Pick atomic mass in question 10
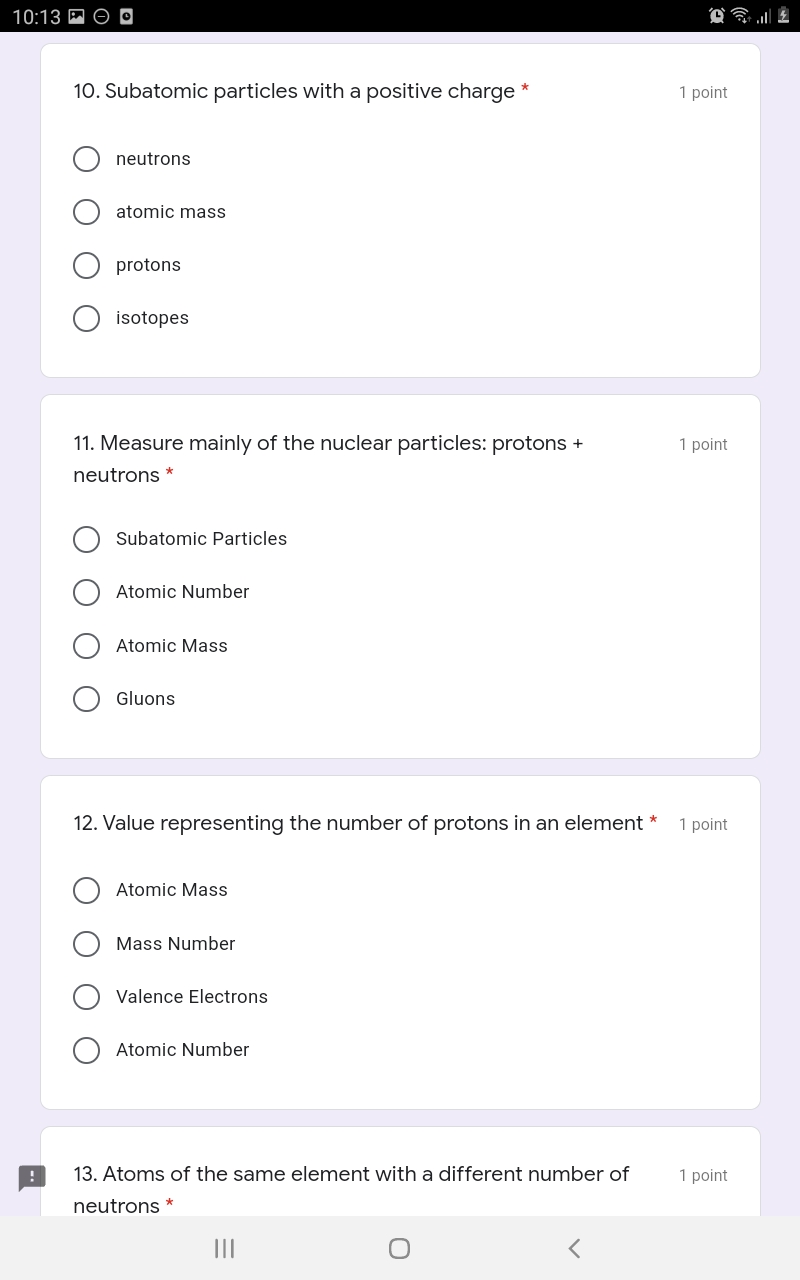Image resolution: width=800 pixels, height=1280 pixels. pos(87,212)
